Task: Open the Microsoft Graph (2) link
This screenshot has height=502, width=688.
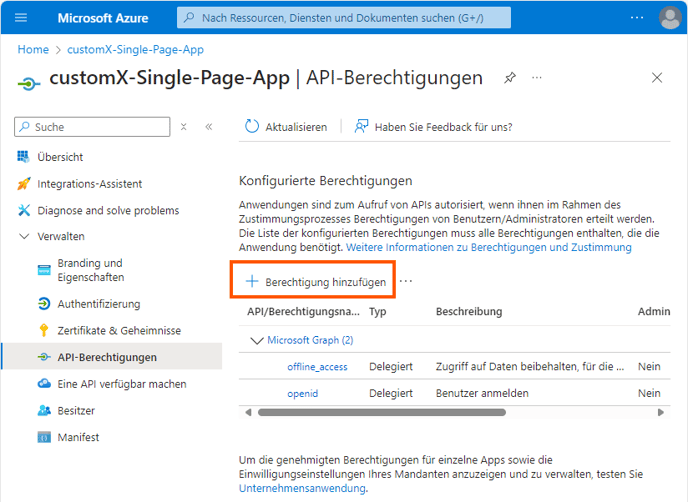Action: coord(310,340)
